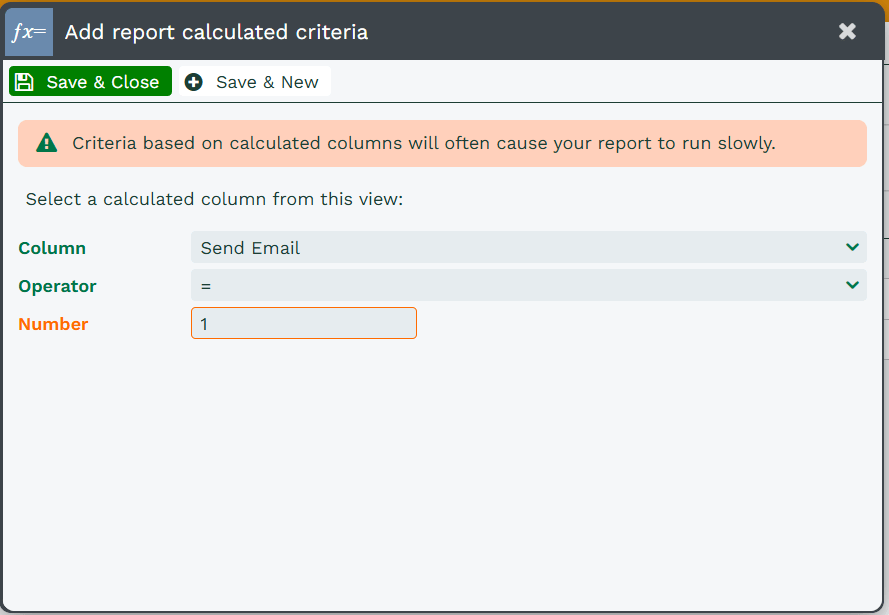Image resolution: width=889 pixels, height=615 pixels.
Task: Click the warning triangle icon in banner
Action: [x=46, y=143]
